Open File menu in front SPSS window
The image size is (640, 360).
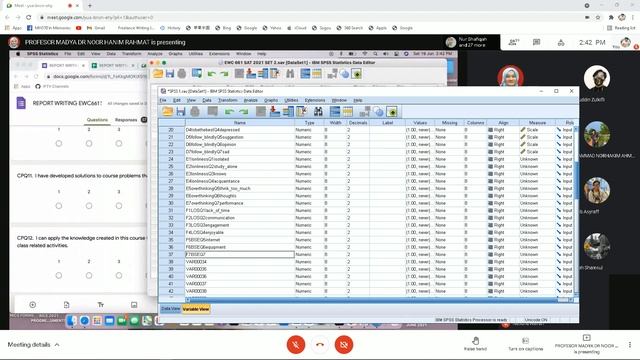163,100
